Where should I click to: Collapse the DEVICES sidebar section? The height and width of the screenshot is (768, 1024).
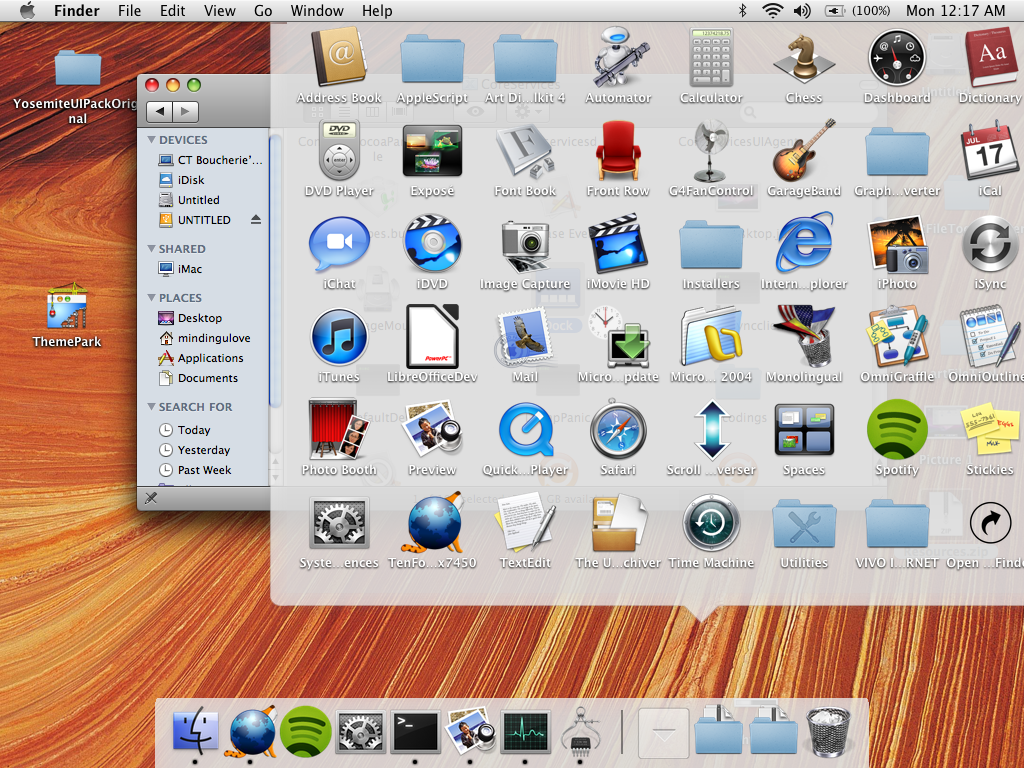pyautogui.click(x=152, y=140)
